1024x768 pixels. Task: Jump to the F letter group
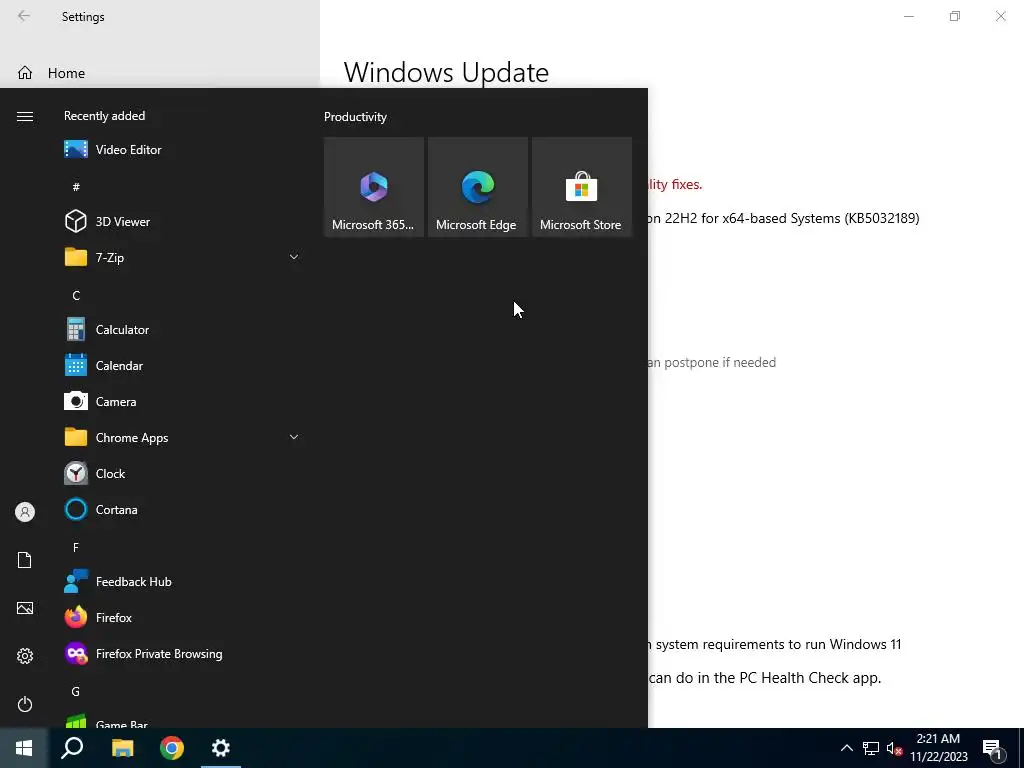(76, 548)
